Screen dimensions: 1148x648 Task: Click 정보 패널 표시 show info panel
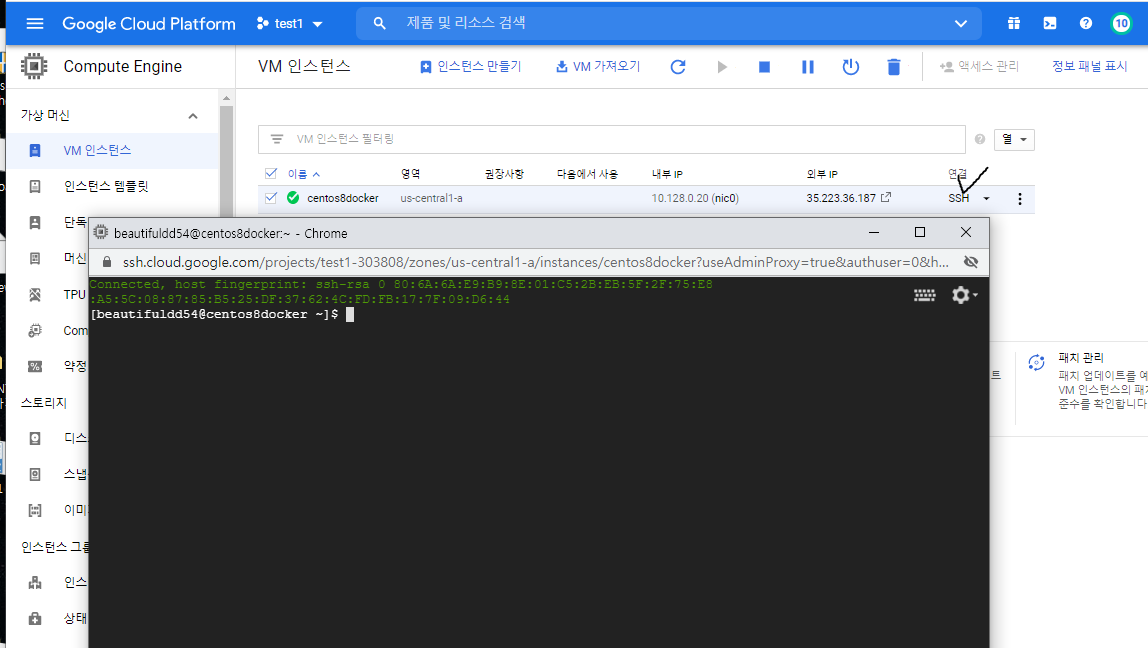[1089, 66]
